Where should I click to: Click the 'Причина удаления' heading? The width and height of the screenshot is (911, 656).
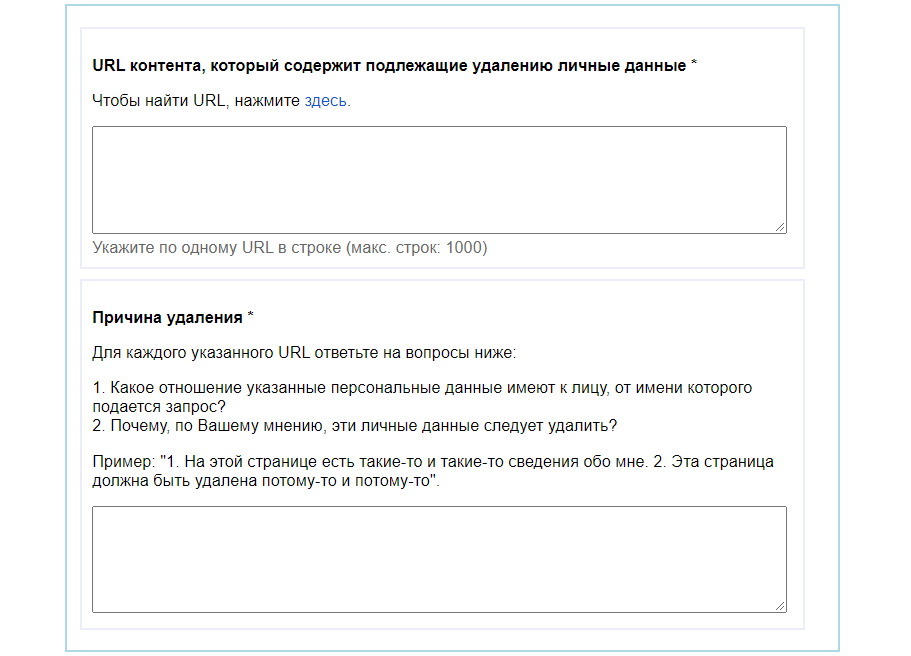(167, 318)
